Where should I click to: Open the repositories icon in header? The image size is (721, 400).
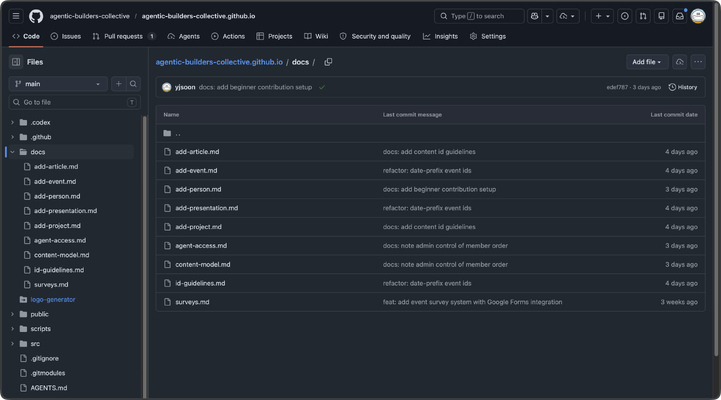pyautogui.click(x=661, y=16)
